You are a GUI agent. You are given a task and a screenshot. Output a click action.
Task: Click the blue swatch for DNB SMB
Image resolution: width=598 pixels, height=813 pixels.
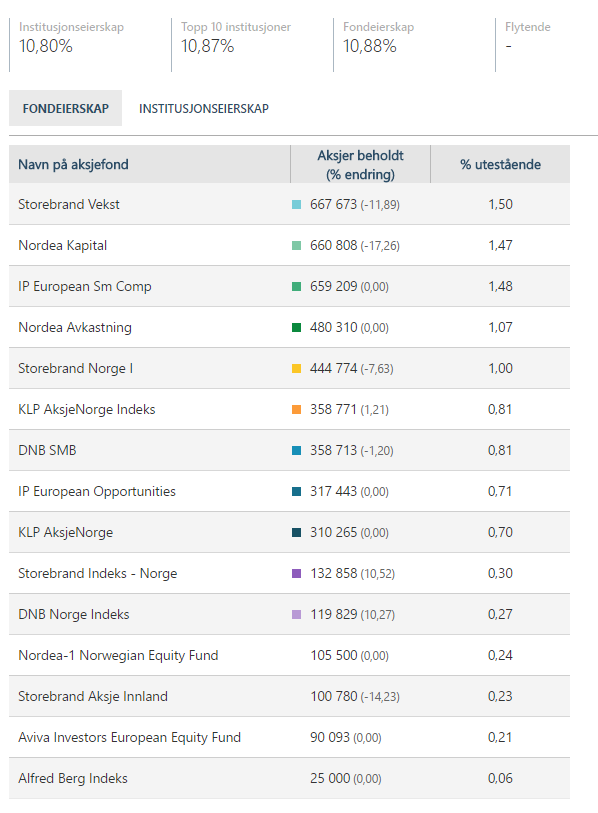(x=297, y=451)
